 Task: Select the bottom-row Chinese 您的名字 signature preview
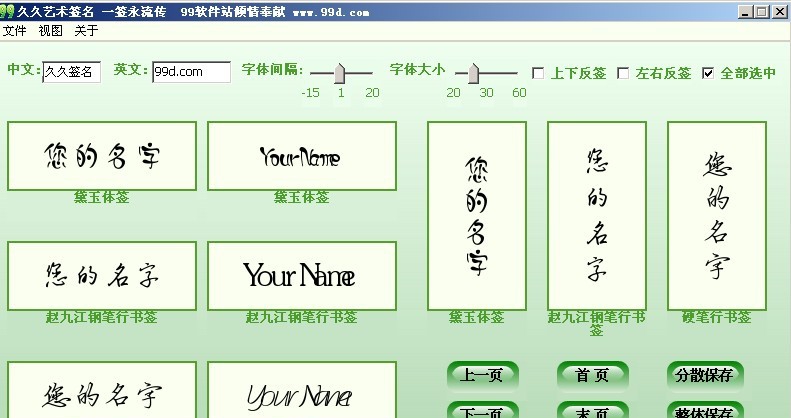102,390
